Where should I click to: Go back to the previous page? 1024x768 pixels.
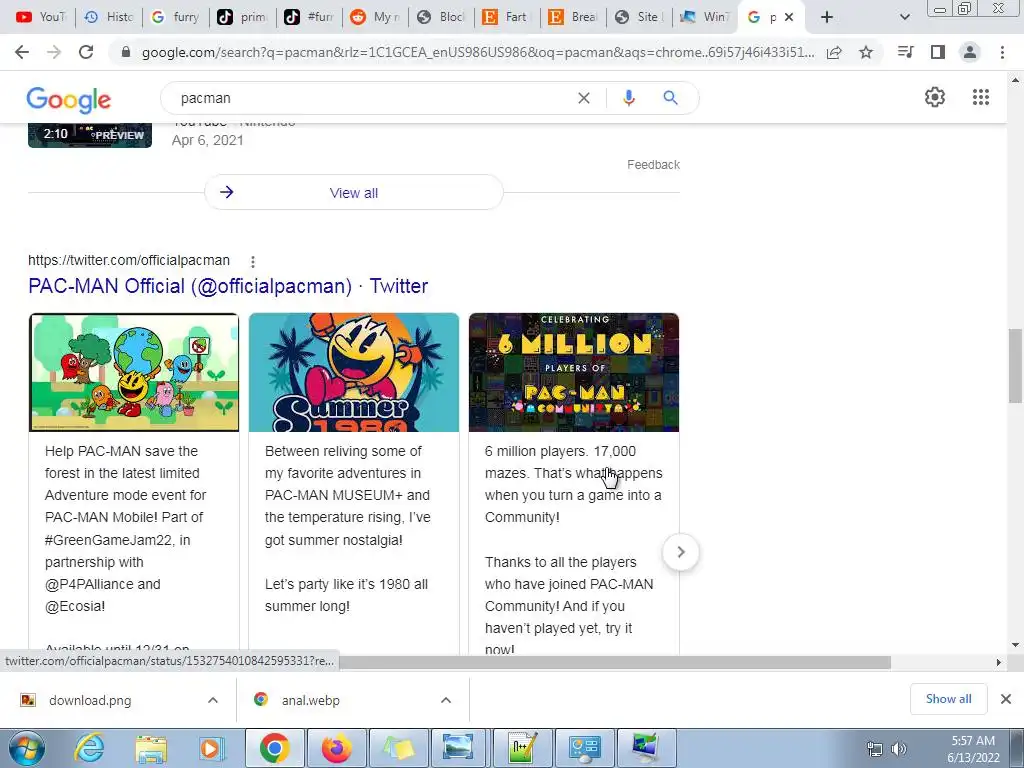22,52
